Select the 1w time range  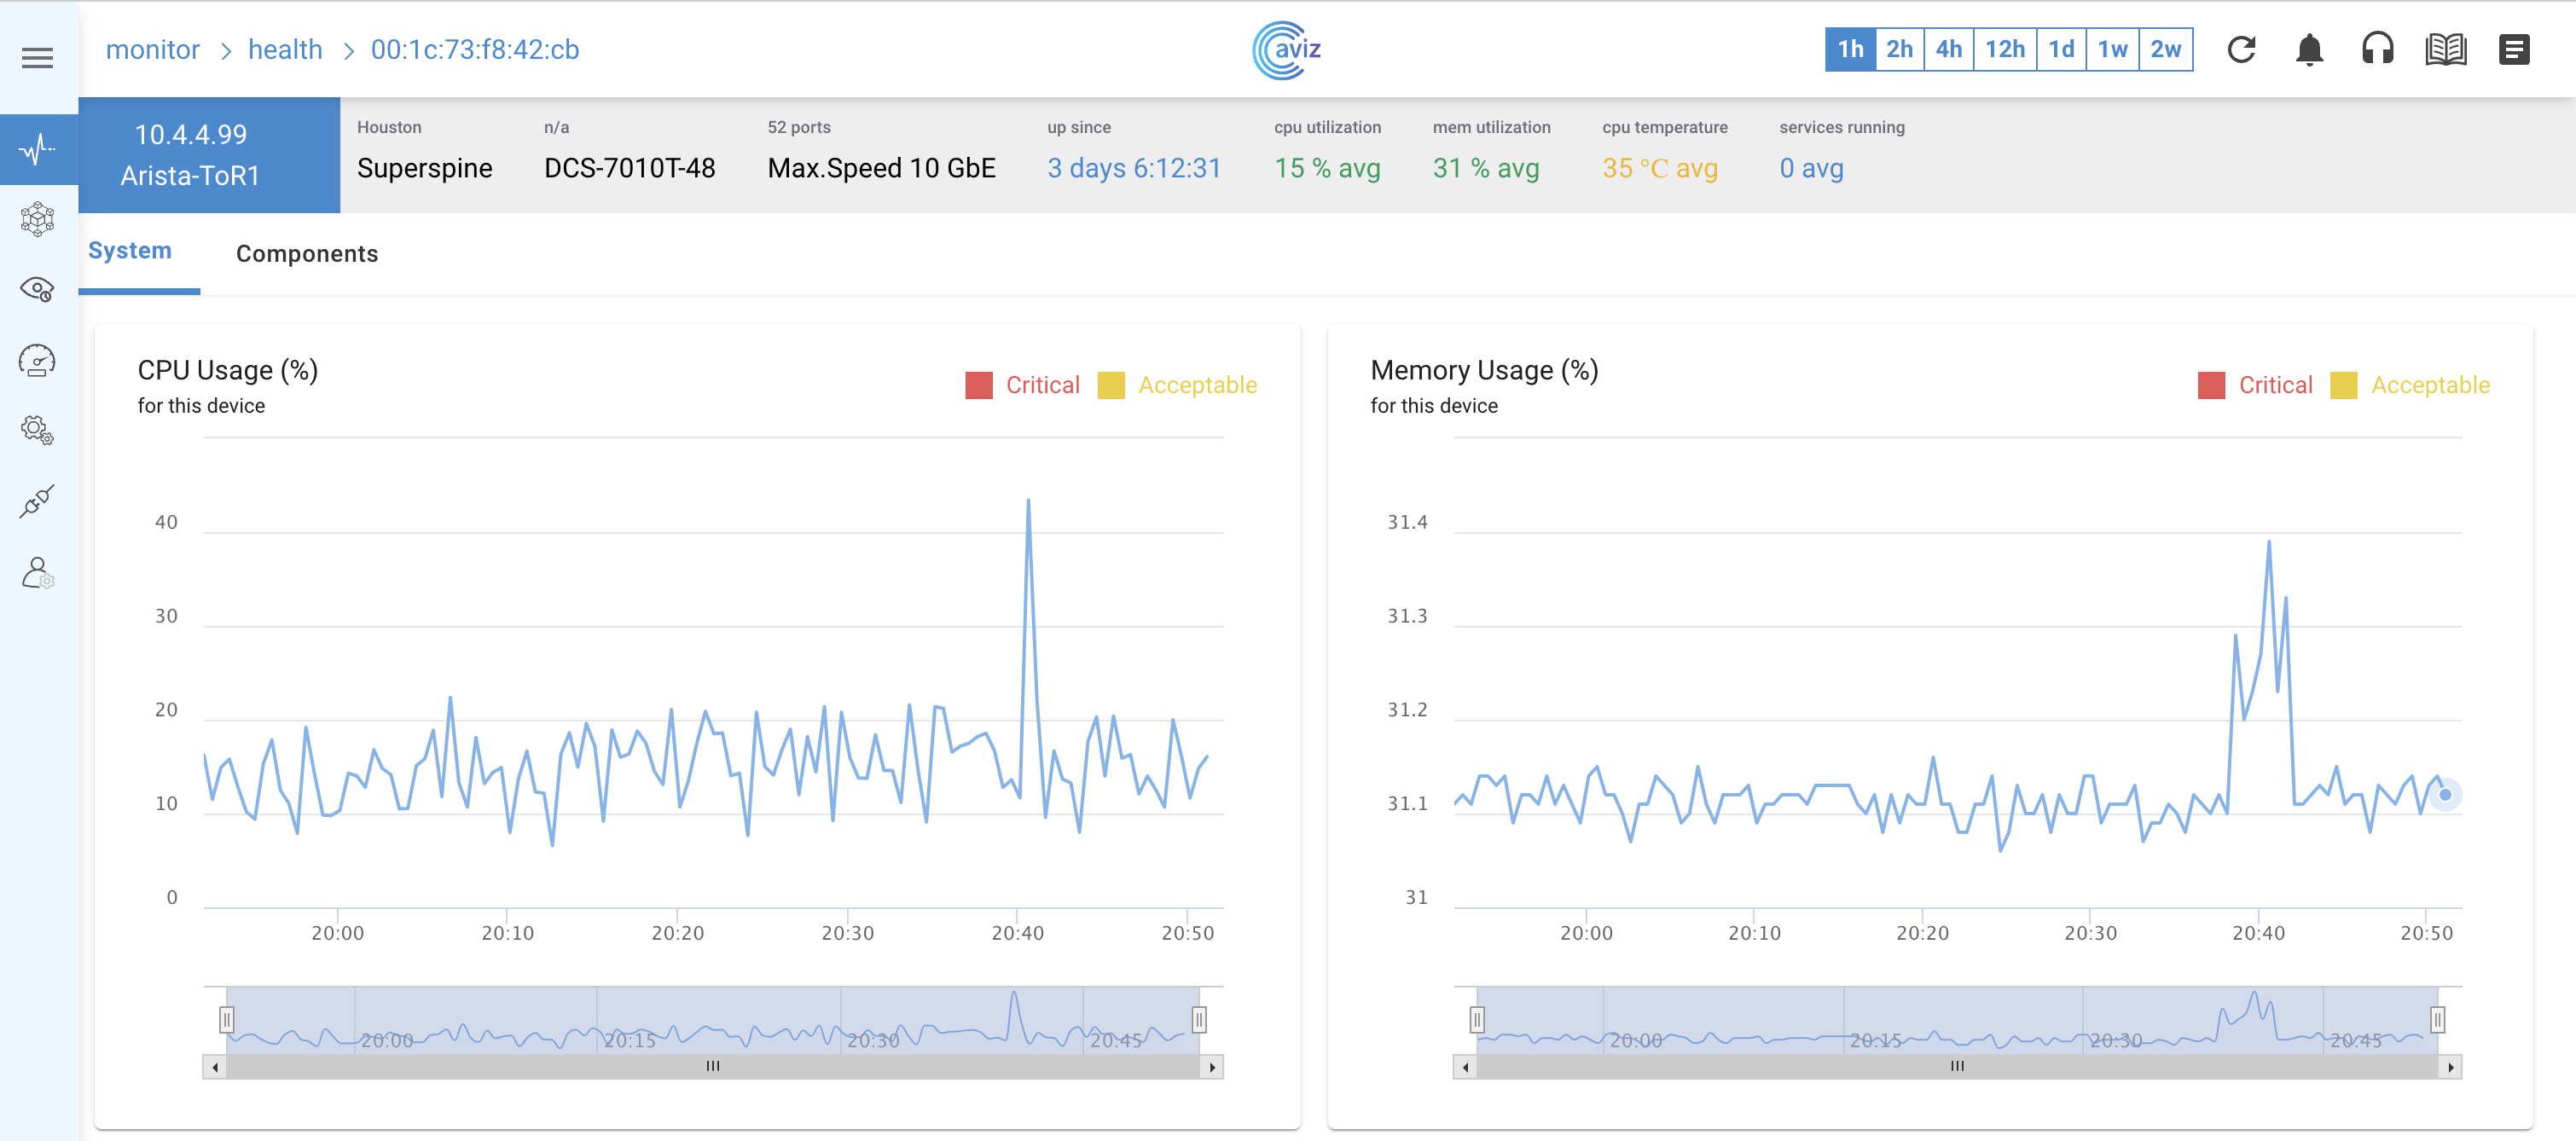point(2112,49)
